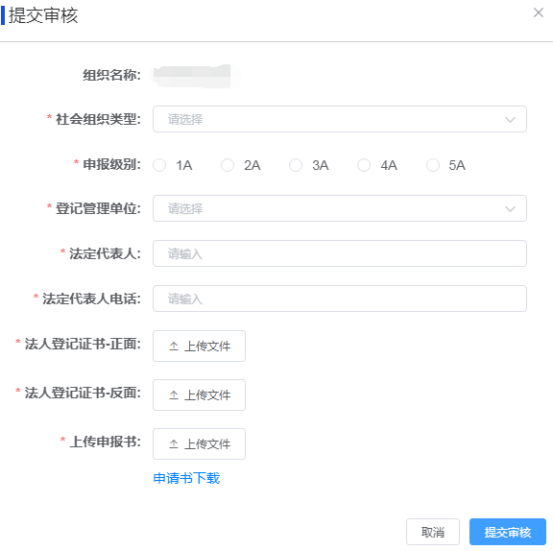
Task: Pick the 5A radio button
Action: pos(433,165)
